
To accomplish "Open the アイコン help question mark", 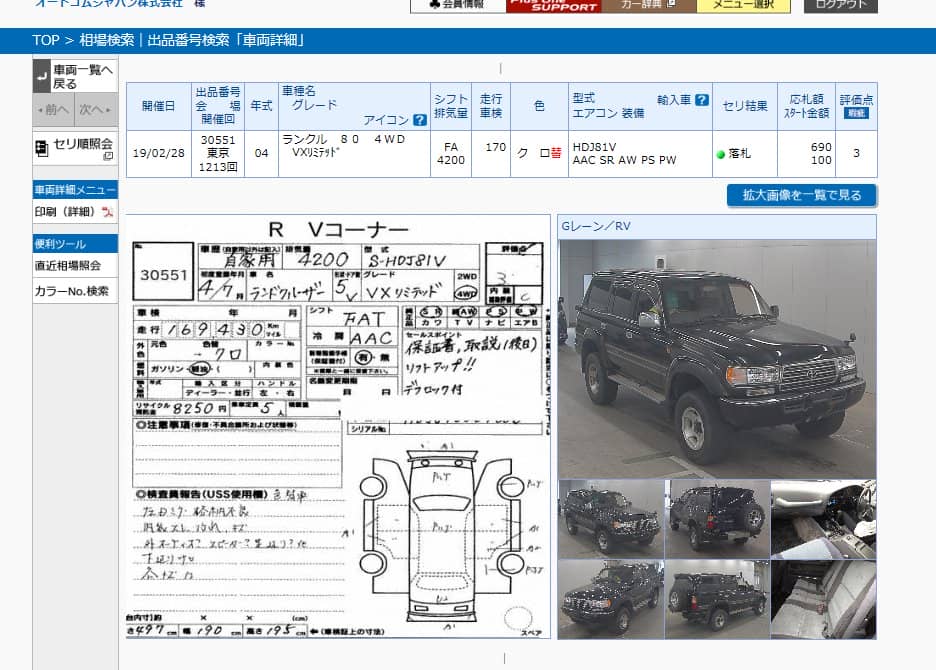I will click(x=420, y=120).
